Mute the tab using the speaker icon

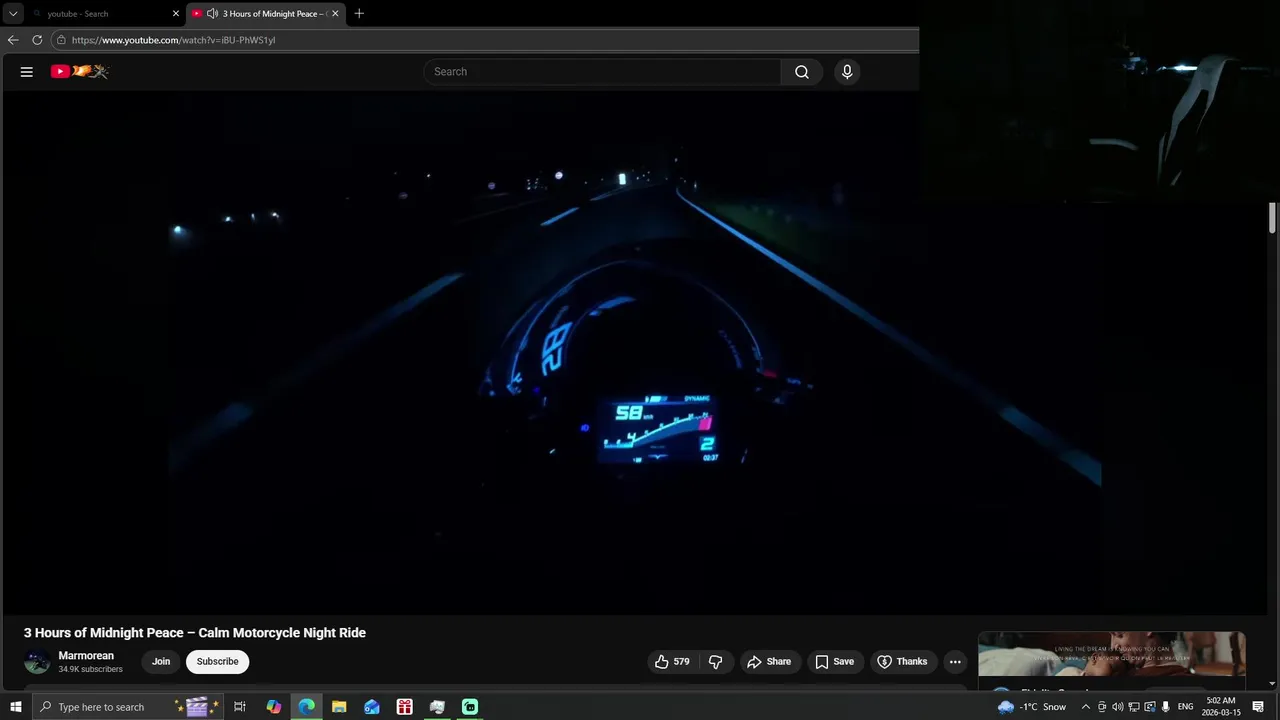pyautogui.click(x=212, y=14)
